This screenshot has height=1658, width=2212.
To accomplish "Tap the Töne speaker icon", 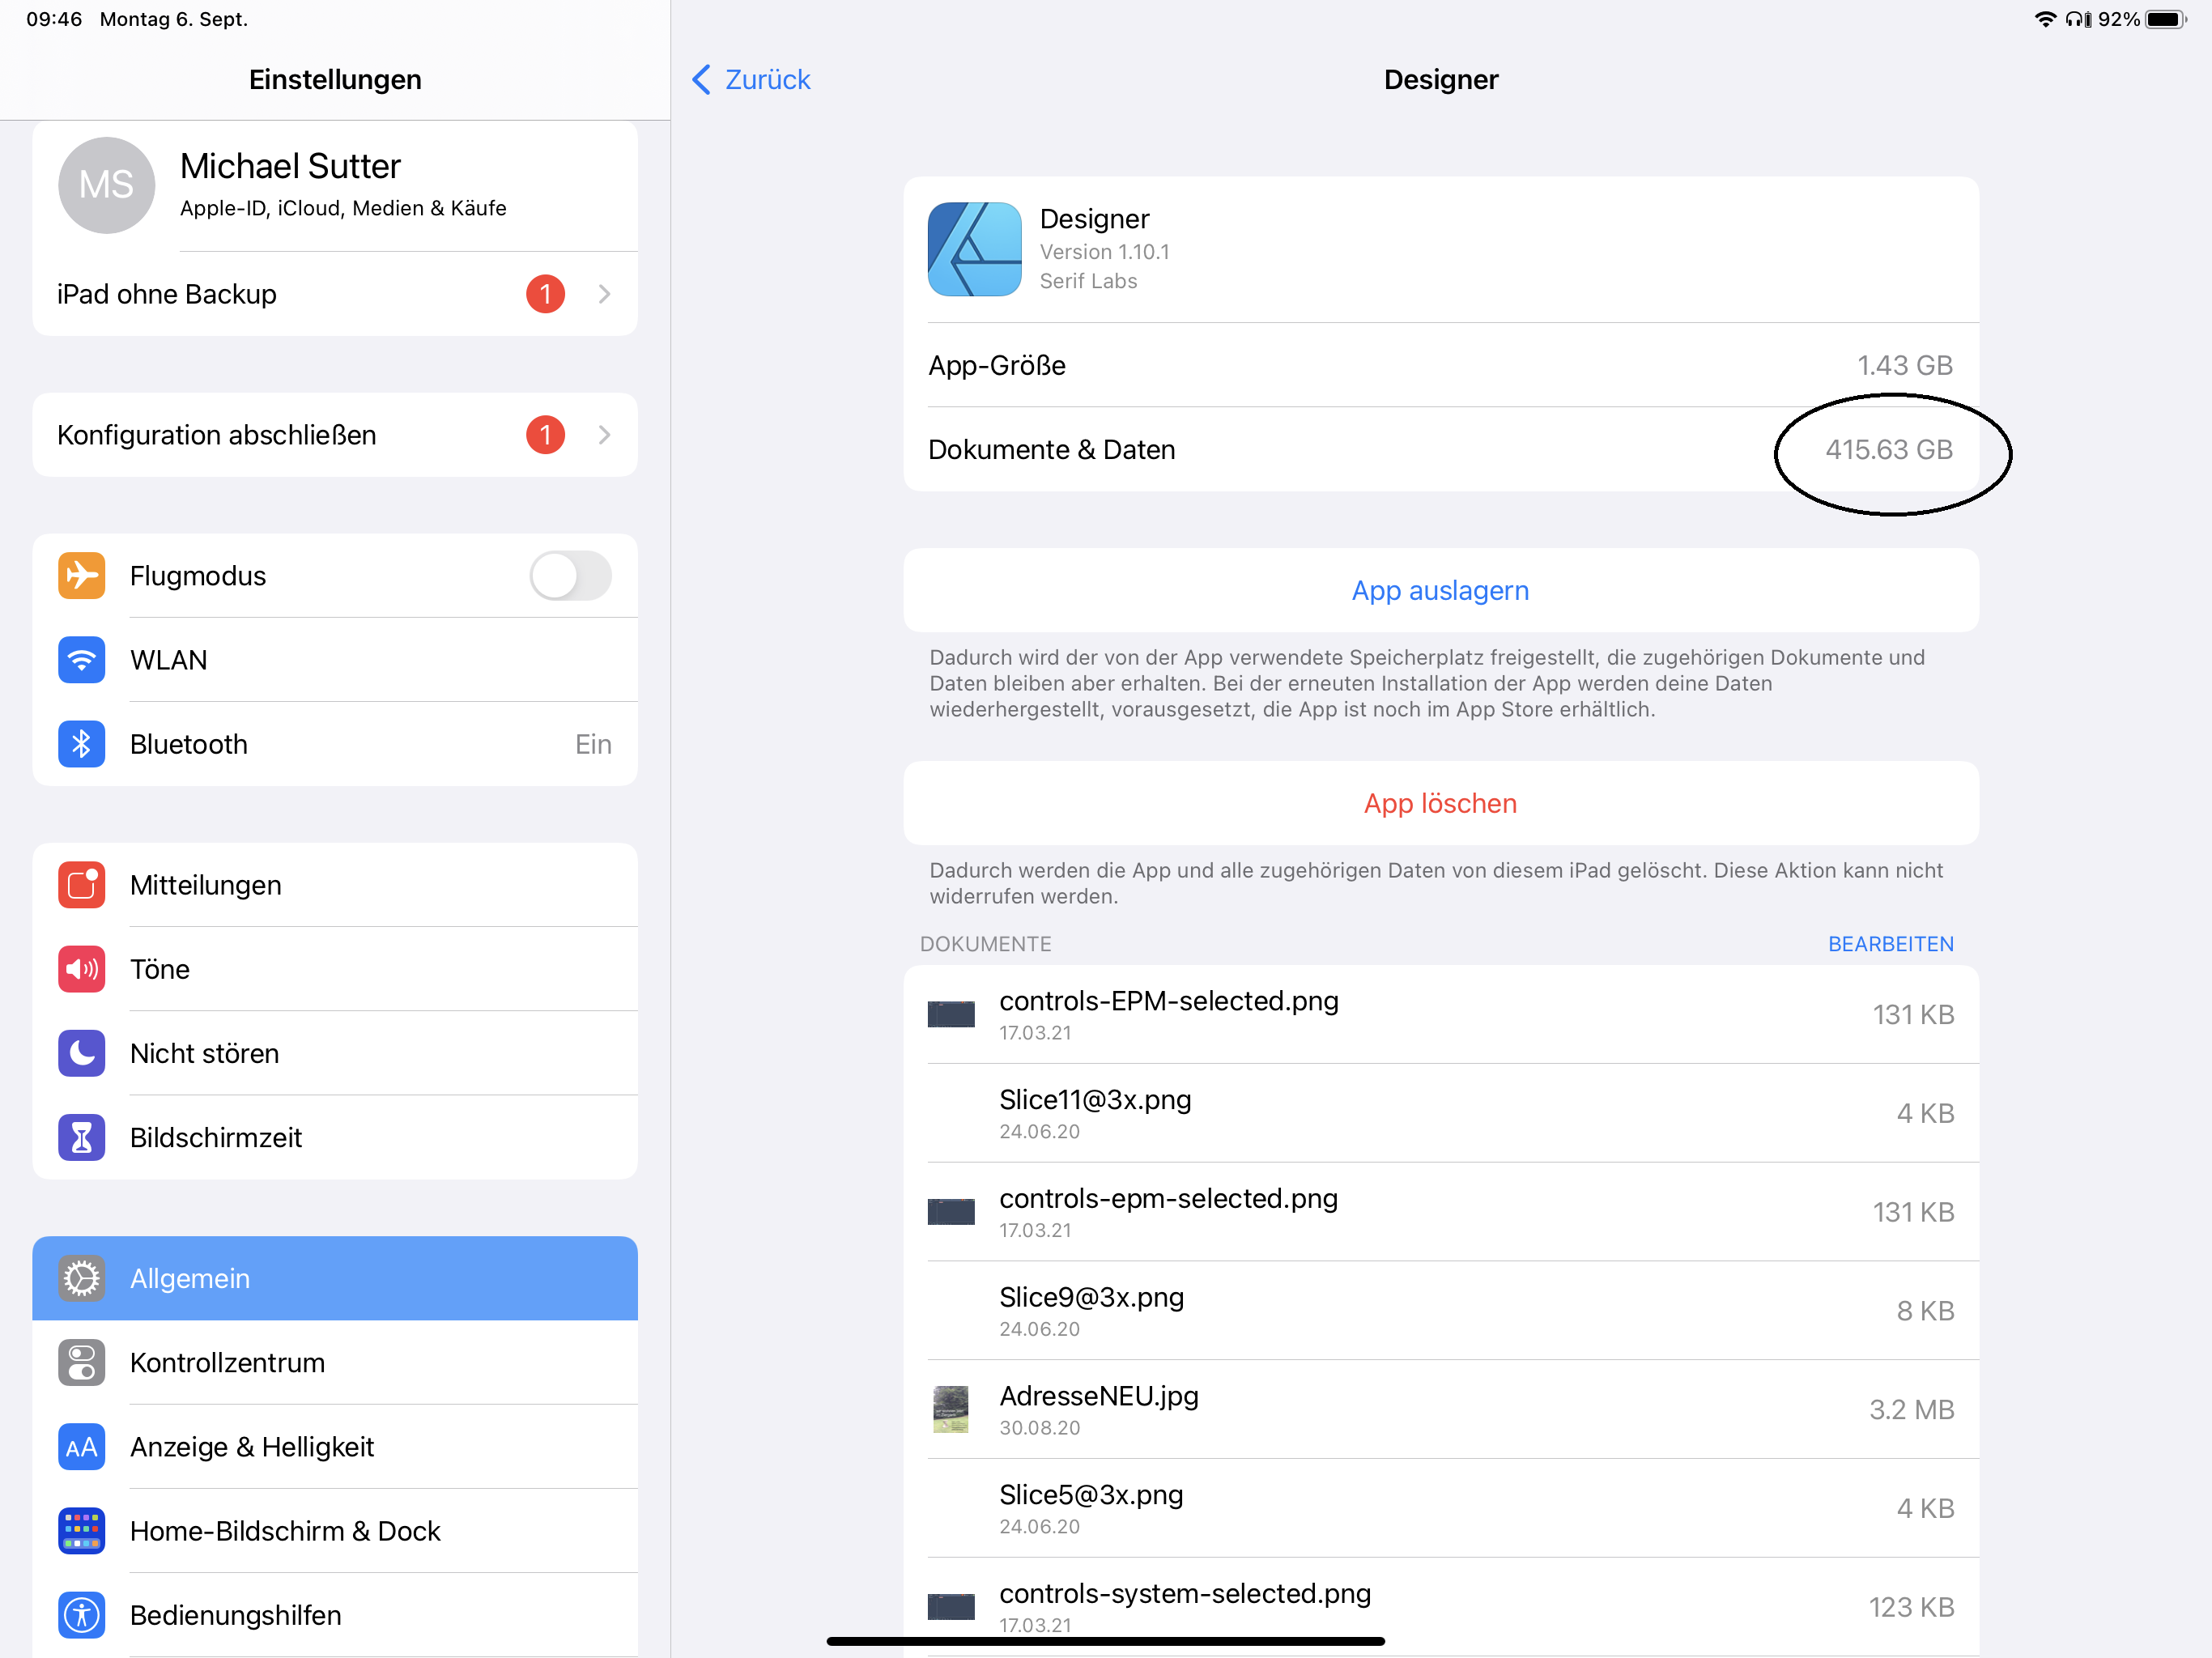I will point(81,969).
